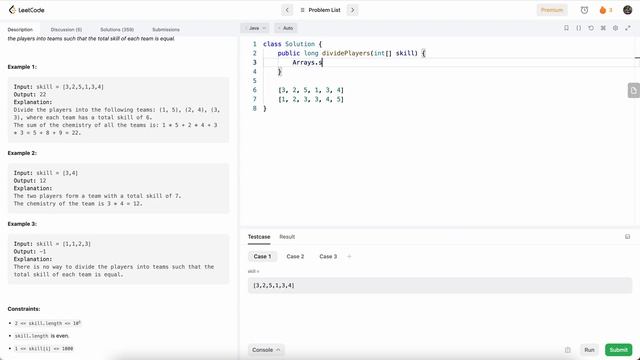Screen dimensions: 640x360
Task: Open the LeetCode logo home link
Action: 27,10
